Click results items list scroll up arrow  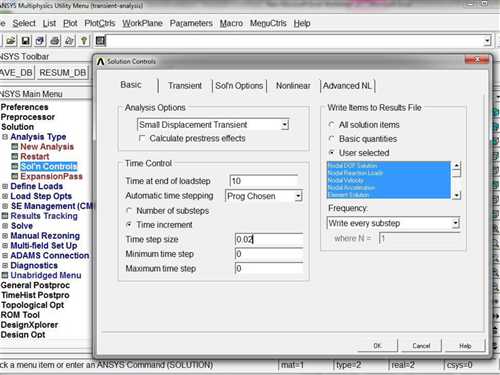(456, 165)
